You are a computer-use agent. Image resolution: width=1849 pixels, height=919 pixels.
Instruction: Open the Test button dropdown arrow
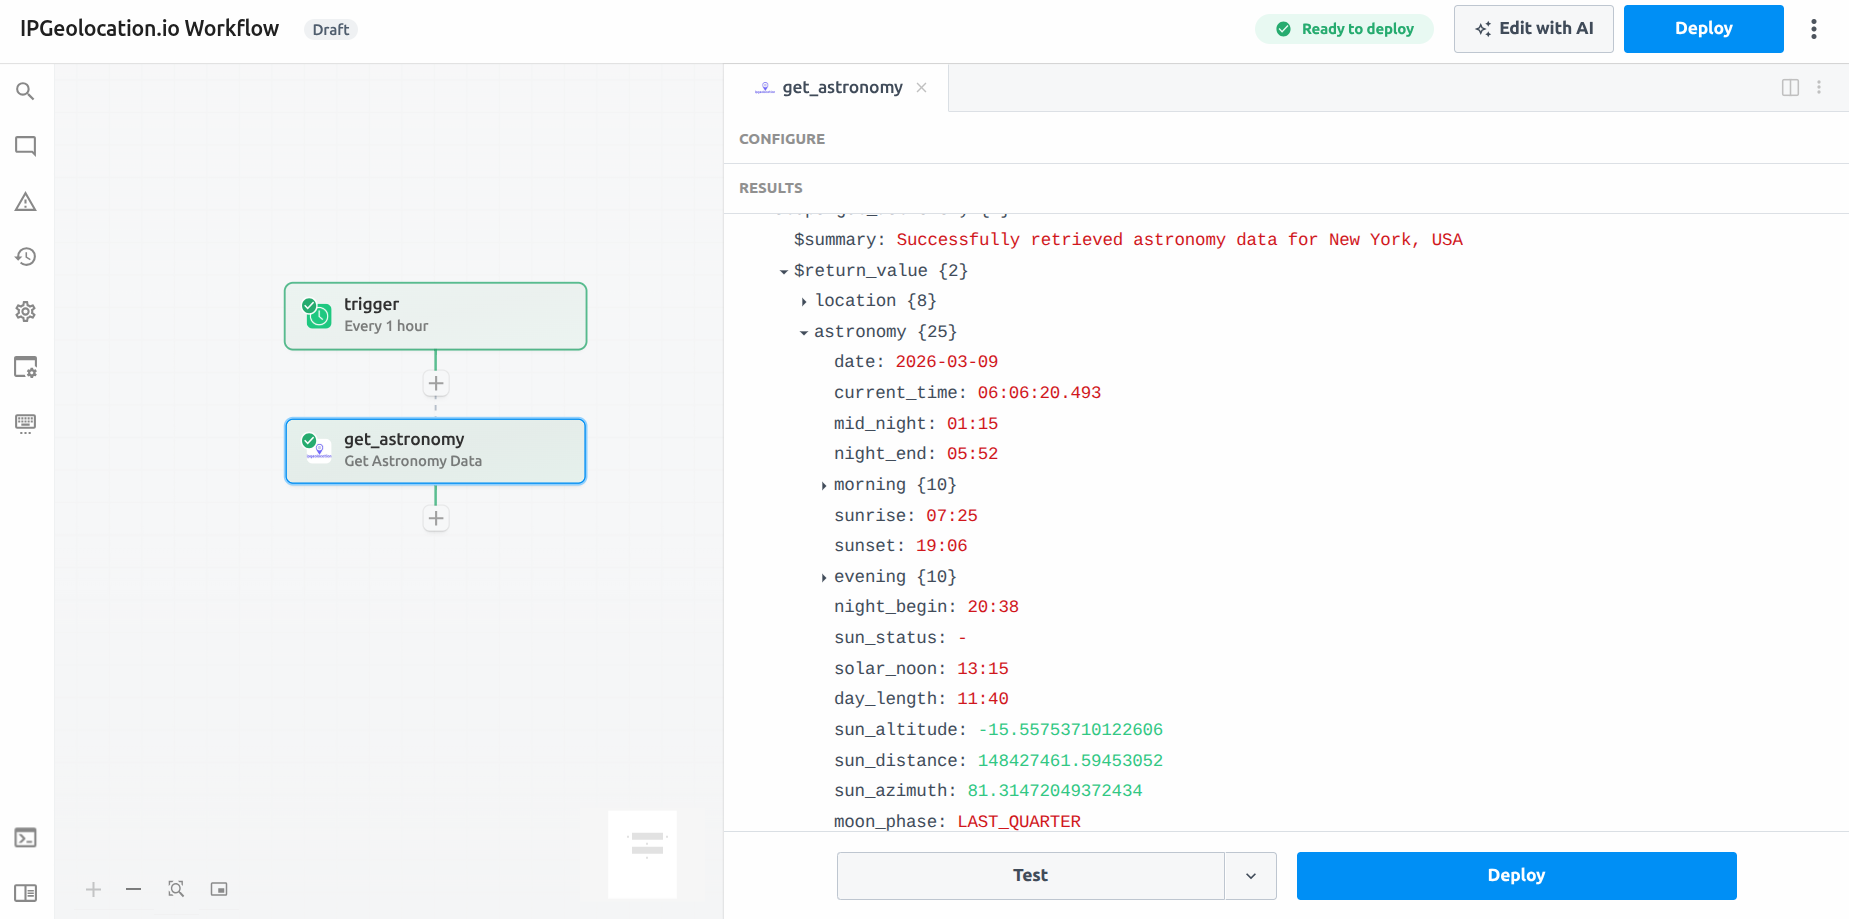(x=1250, y=876)
